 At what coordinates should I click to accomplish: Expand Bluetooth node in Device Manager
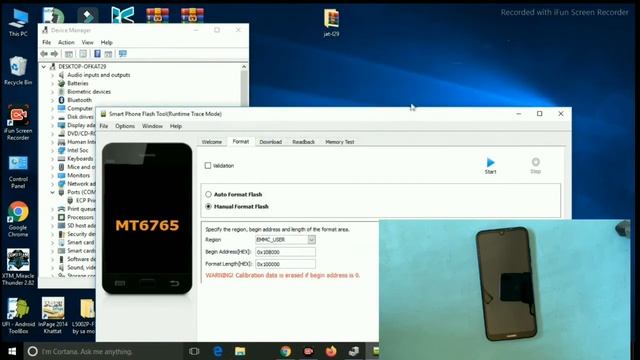(52, 100)
